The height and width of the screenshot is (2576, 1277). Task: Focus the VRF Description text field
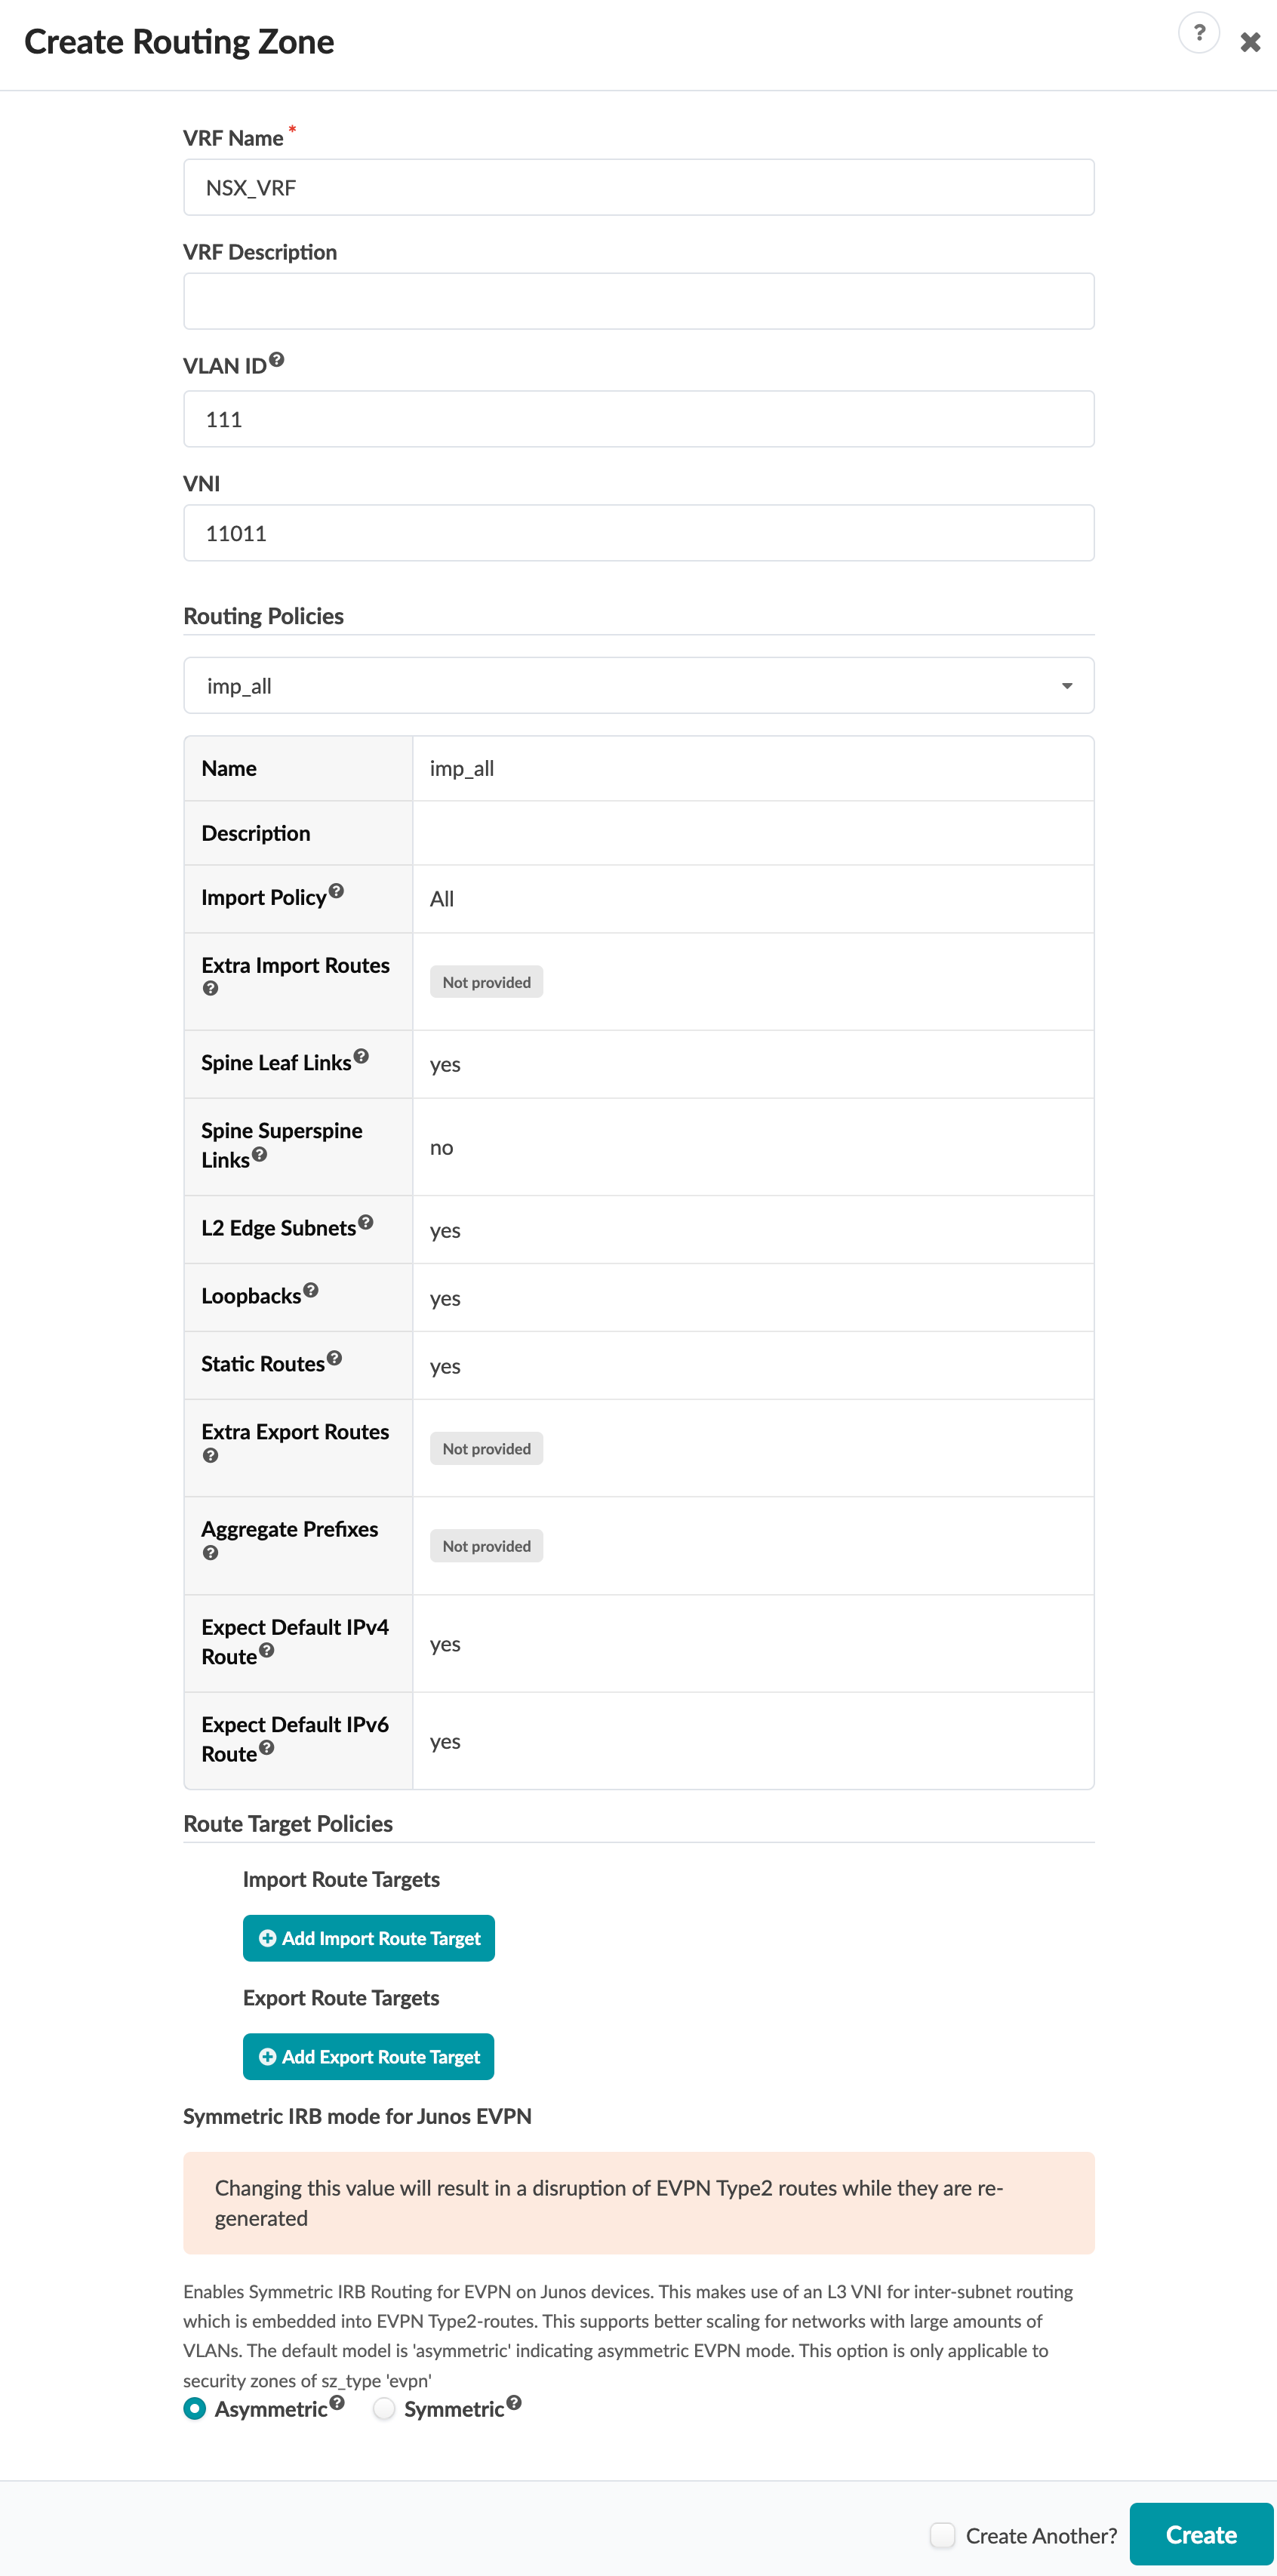(x=638, y=301)
